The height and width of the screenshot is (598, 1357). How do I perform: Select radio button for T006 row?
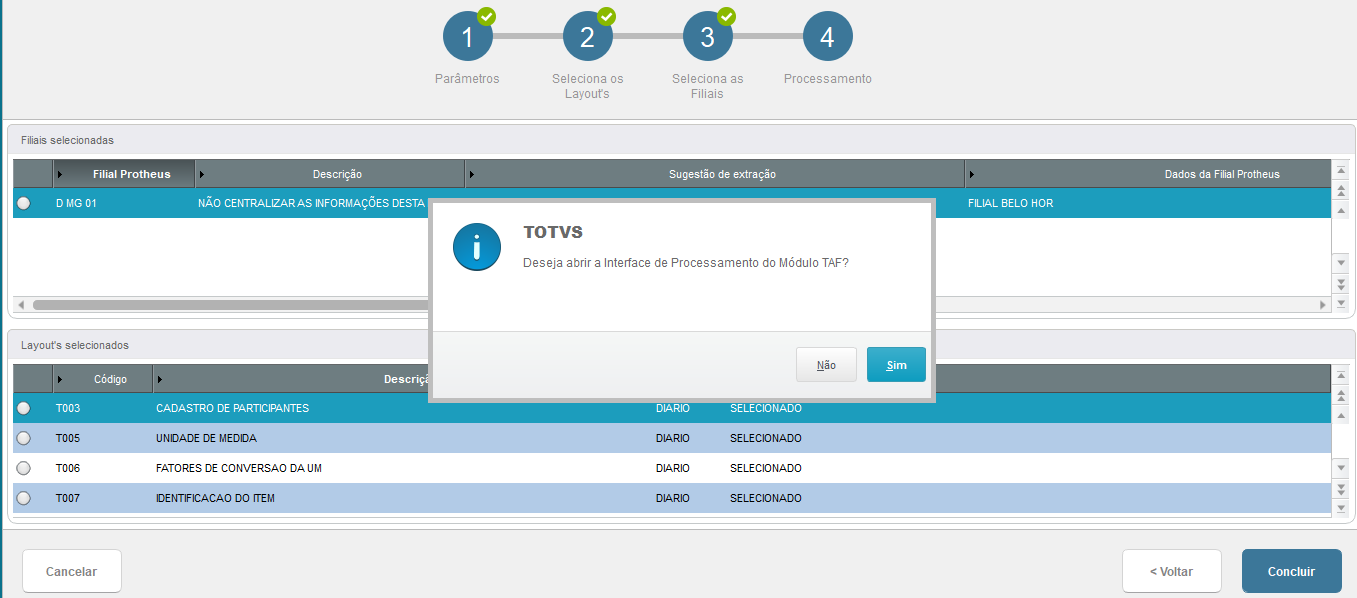tap(24, 468)
